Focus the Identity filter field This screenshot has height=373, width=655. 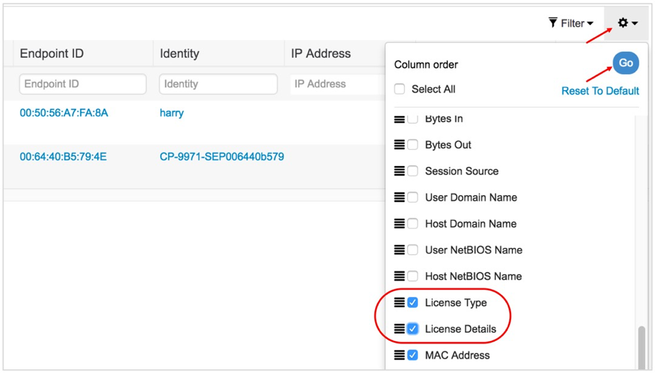(x=218, y=84)
